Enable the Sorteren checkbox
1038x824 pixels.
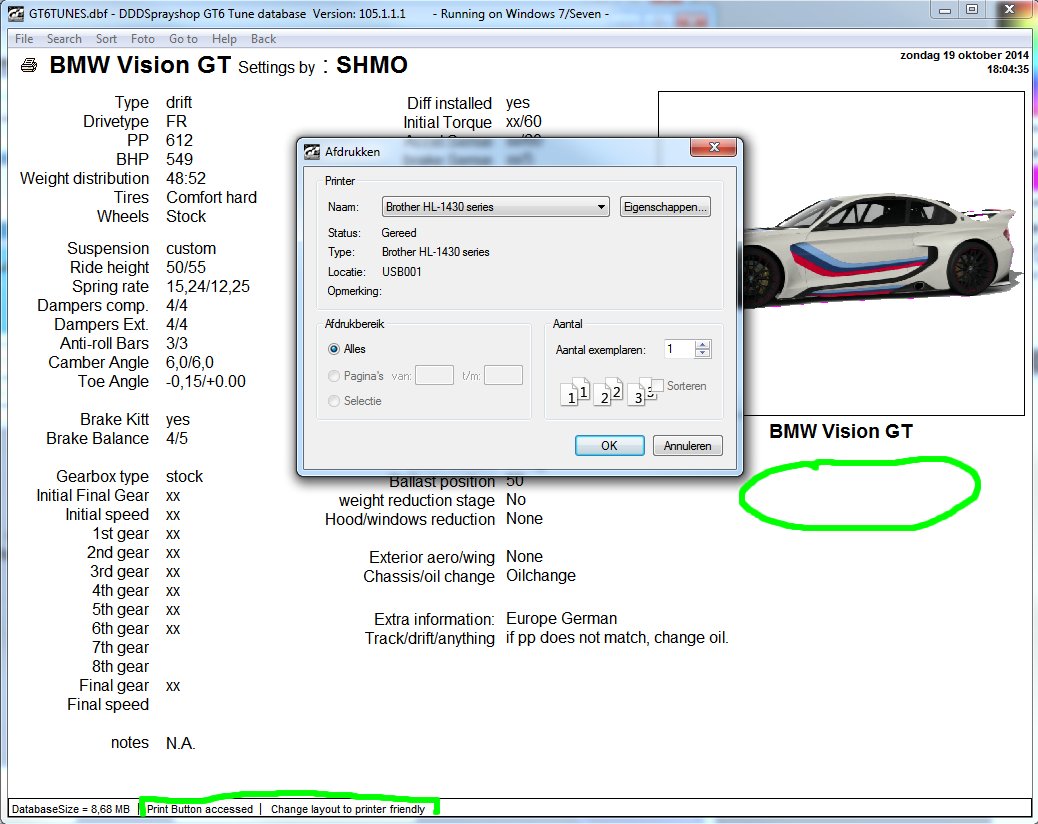[x=657, y=385]
